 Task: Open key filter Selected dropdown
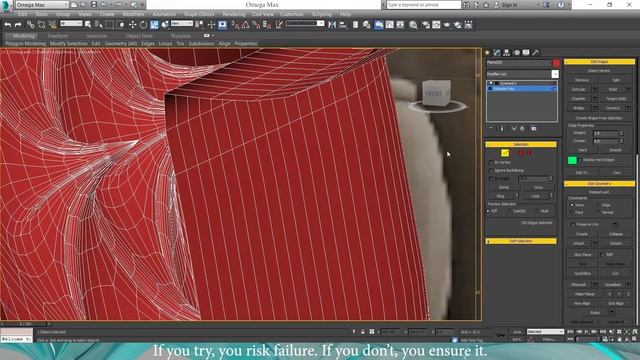pyautogui.click(x=545, y=331)
